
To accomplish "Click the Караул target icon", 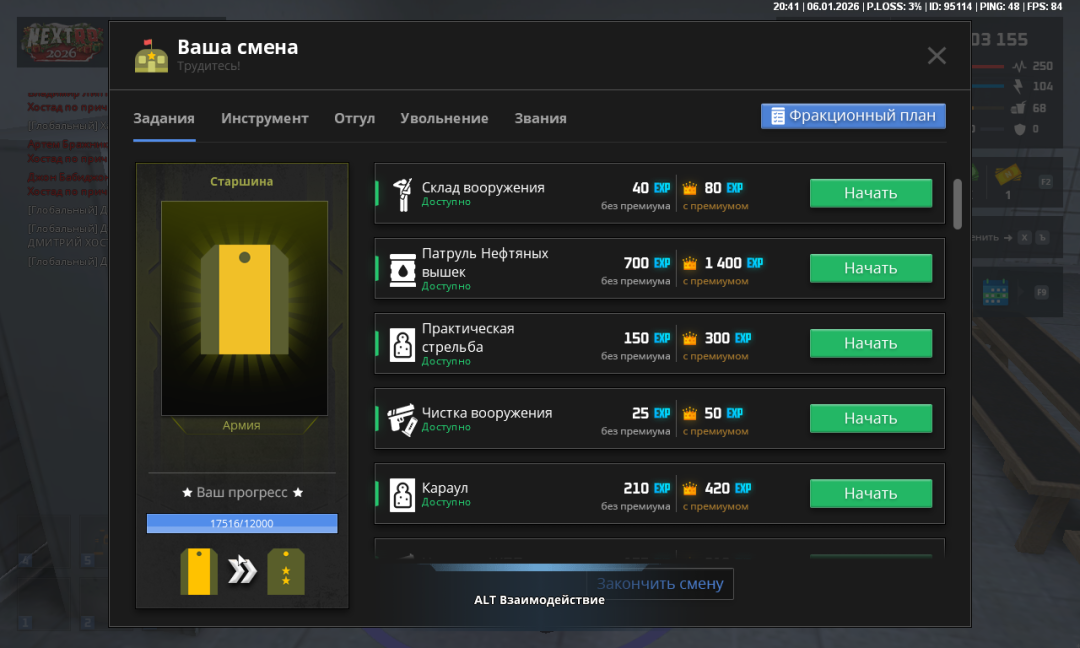I will coord(402,494).
